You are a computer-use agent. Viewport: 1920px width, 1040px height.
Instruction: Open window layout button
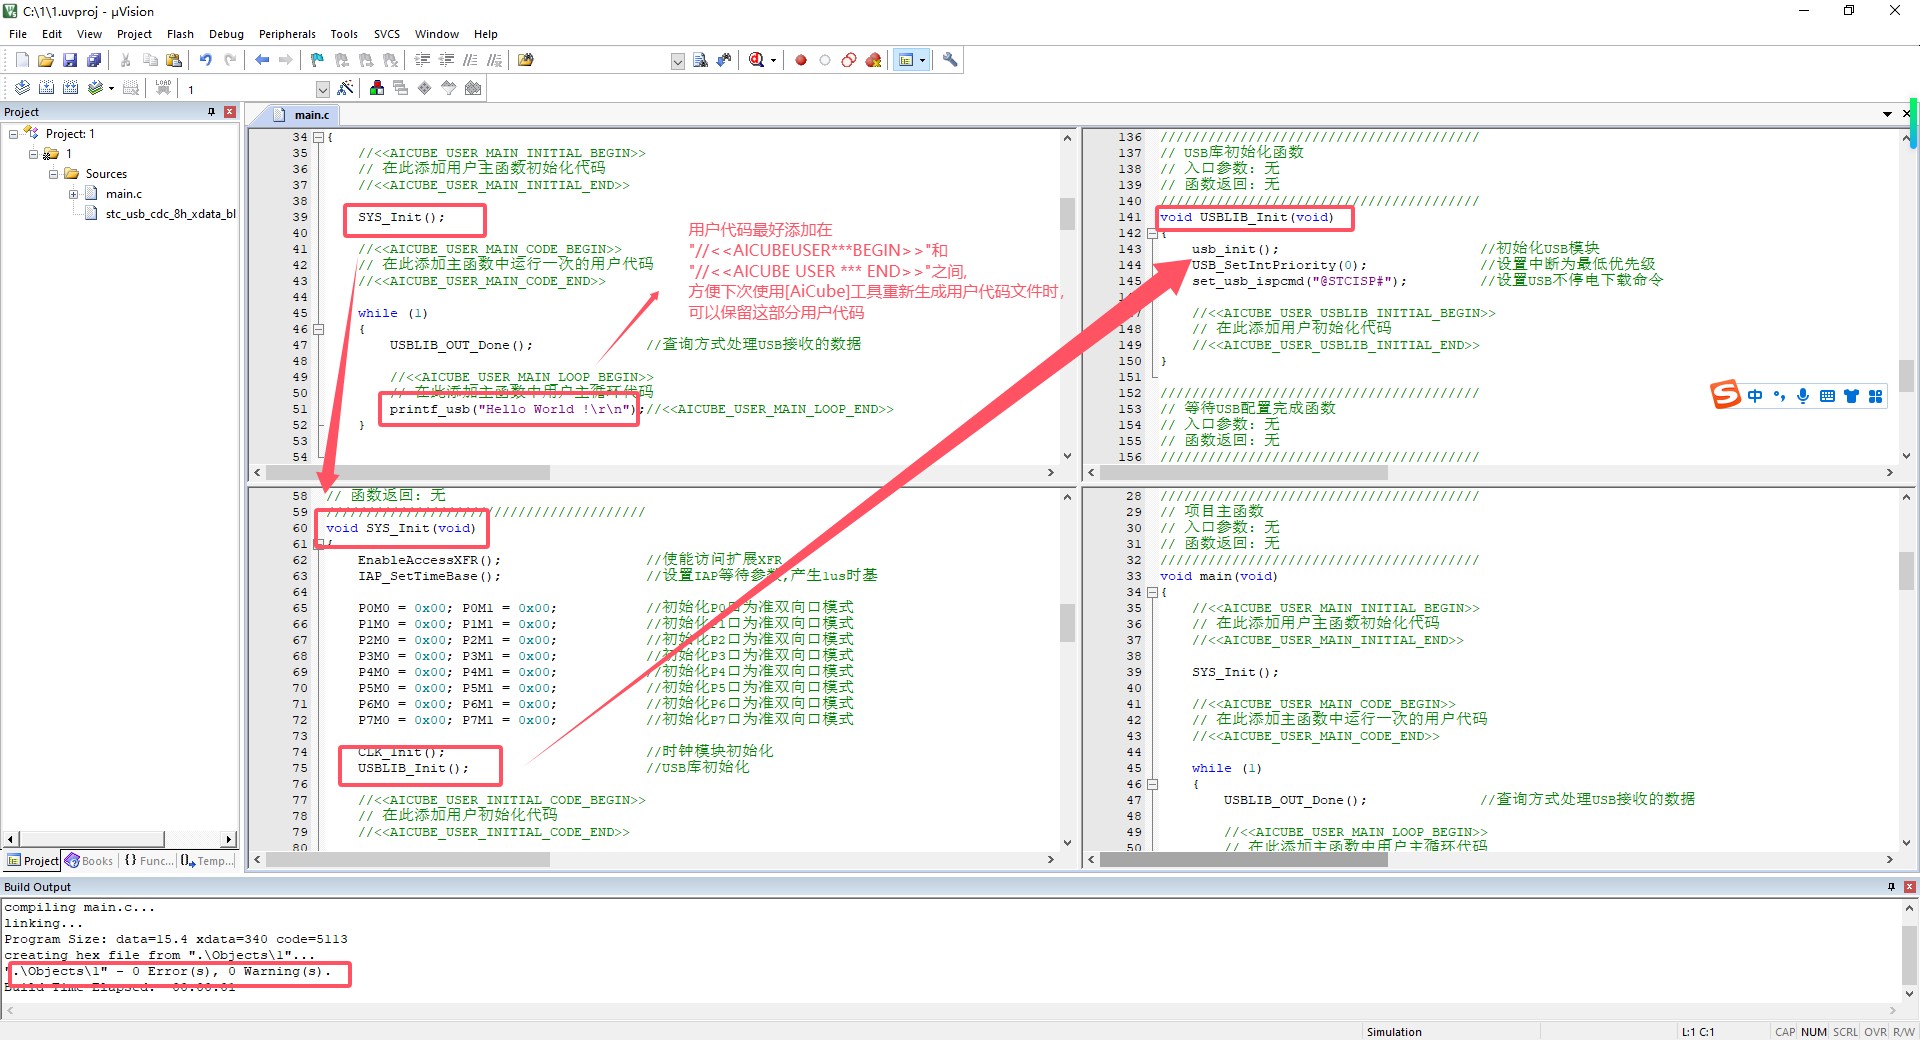pos(906,60)
